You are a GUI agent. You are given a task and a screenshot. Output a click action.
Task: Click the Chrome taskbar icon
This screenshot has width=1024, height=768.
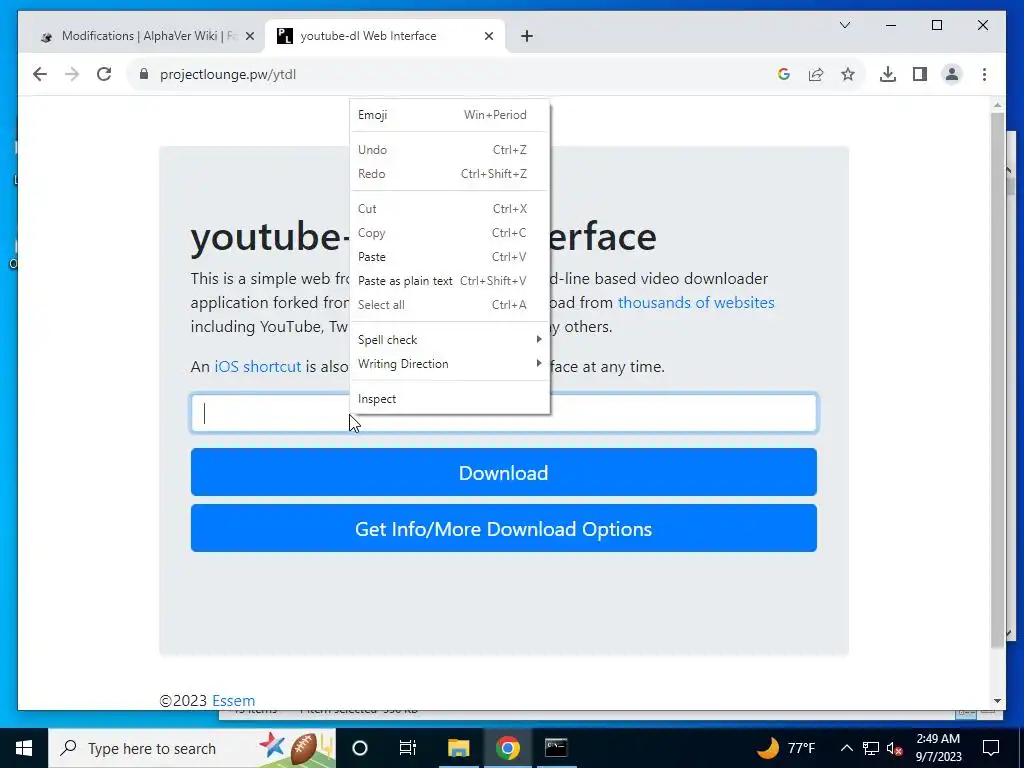click(x=507, y=748)
